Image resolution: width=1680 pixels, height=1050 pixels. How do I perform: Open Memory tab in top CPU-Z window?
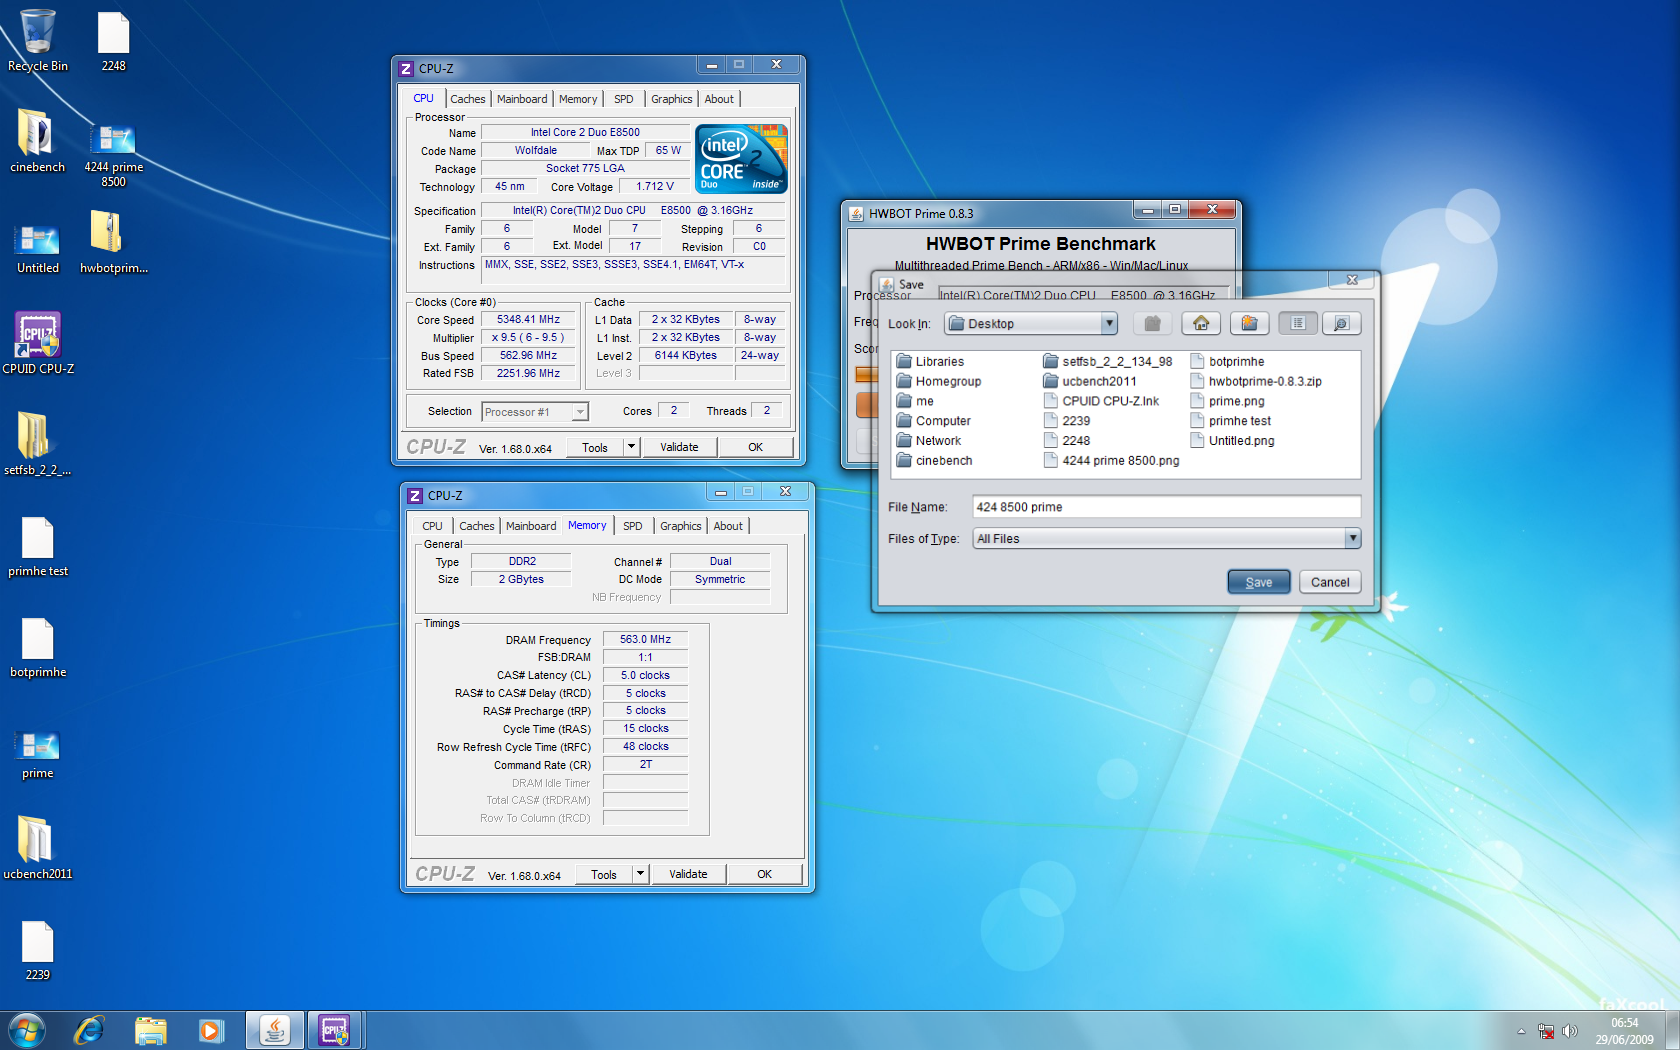578,99
